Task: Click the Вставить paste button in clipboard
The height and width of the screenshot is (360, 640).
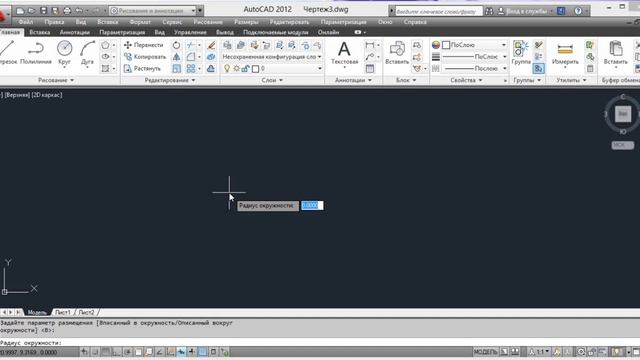Action: [x=616, y=53]
